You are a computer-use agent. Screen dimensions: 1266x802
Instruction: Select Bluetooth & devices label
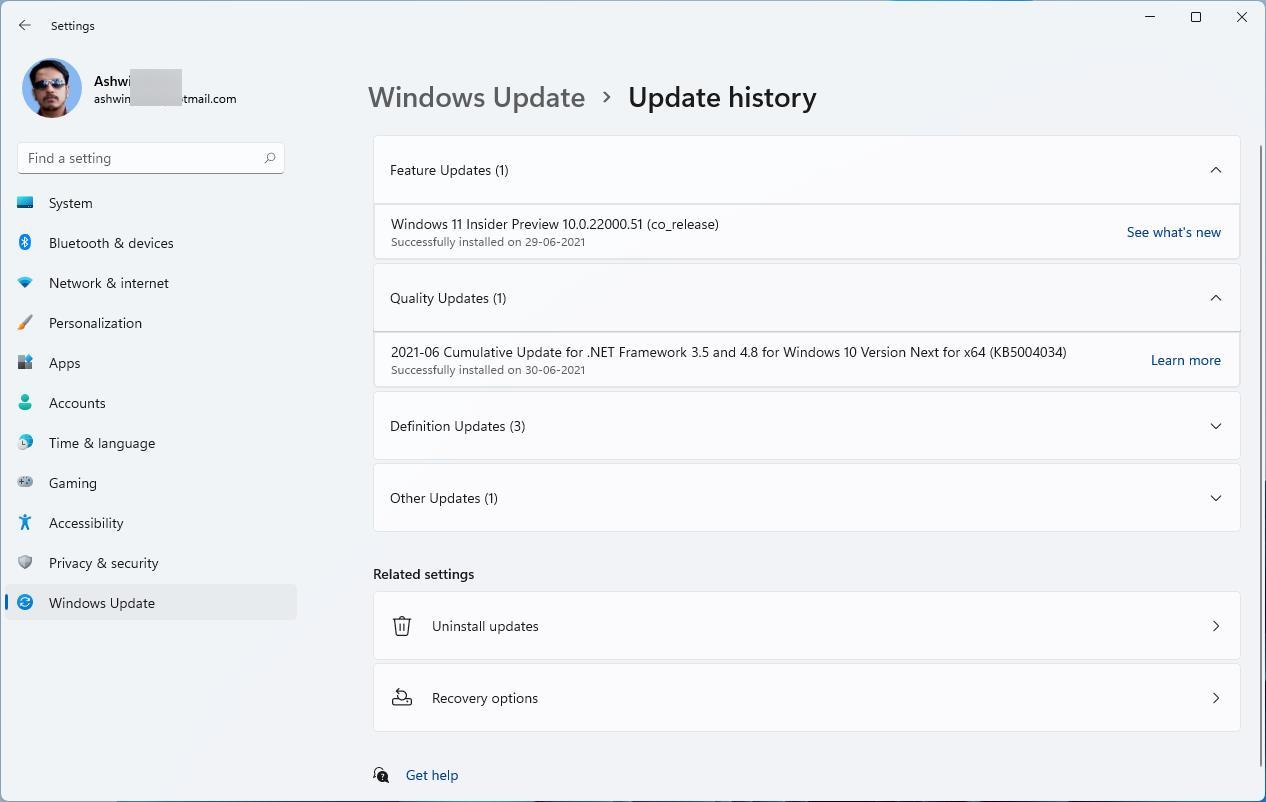coord(111,243)
